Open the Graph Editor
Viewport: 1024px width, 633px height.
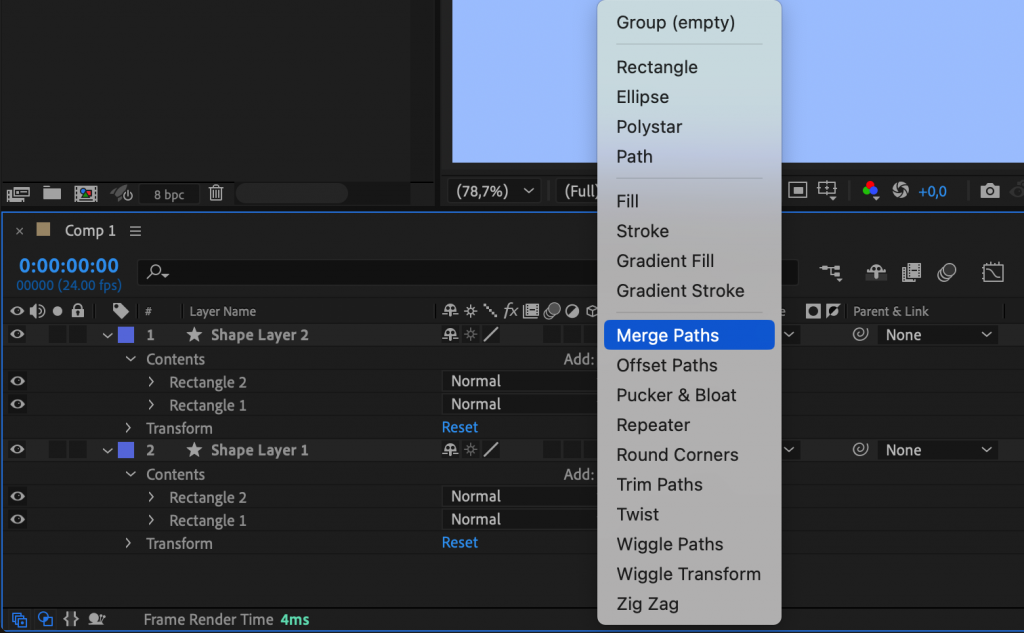click(x=993, y=272)
